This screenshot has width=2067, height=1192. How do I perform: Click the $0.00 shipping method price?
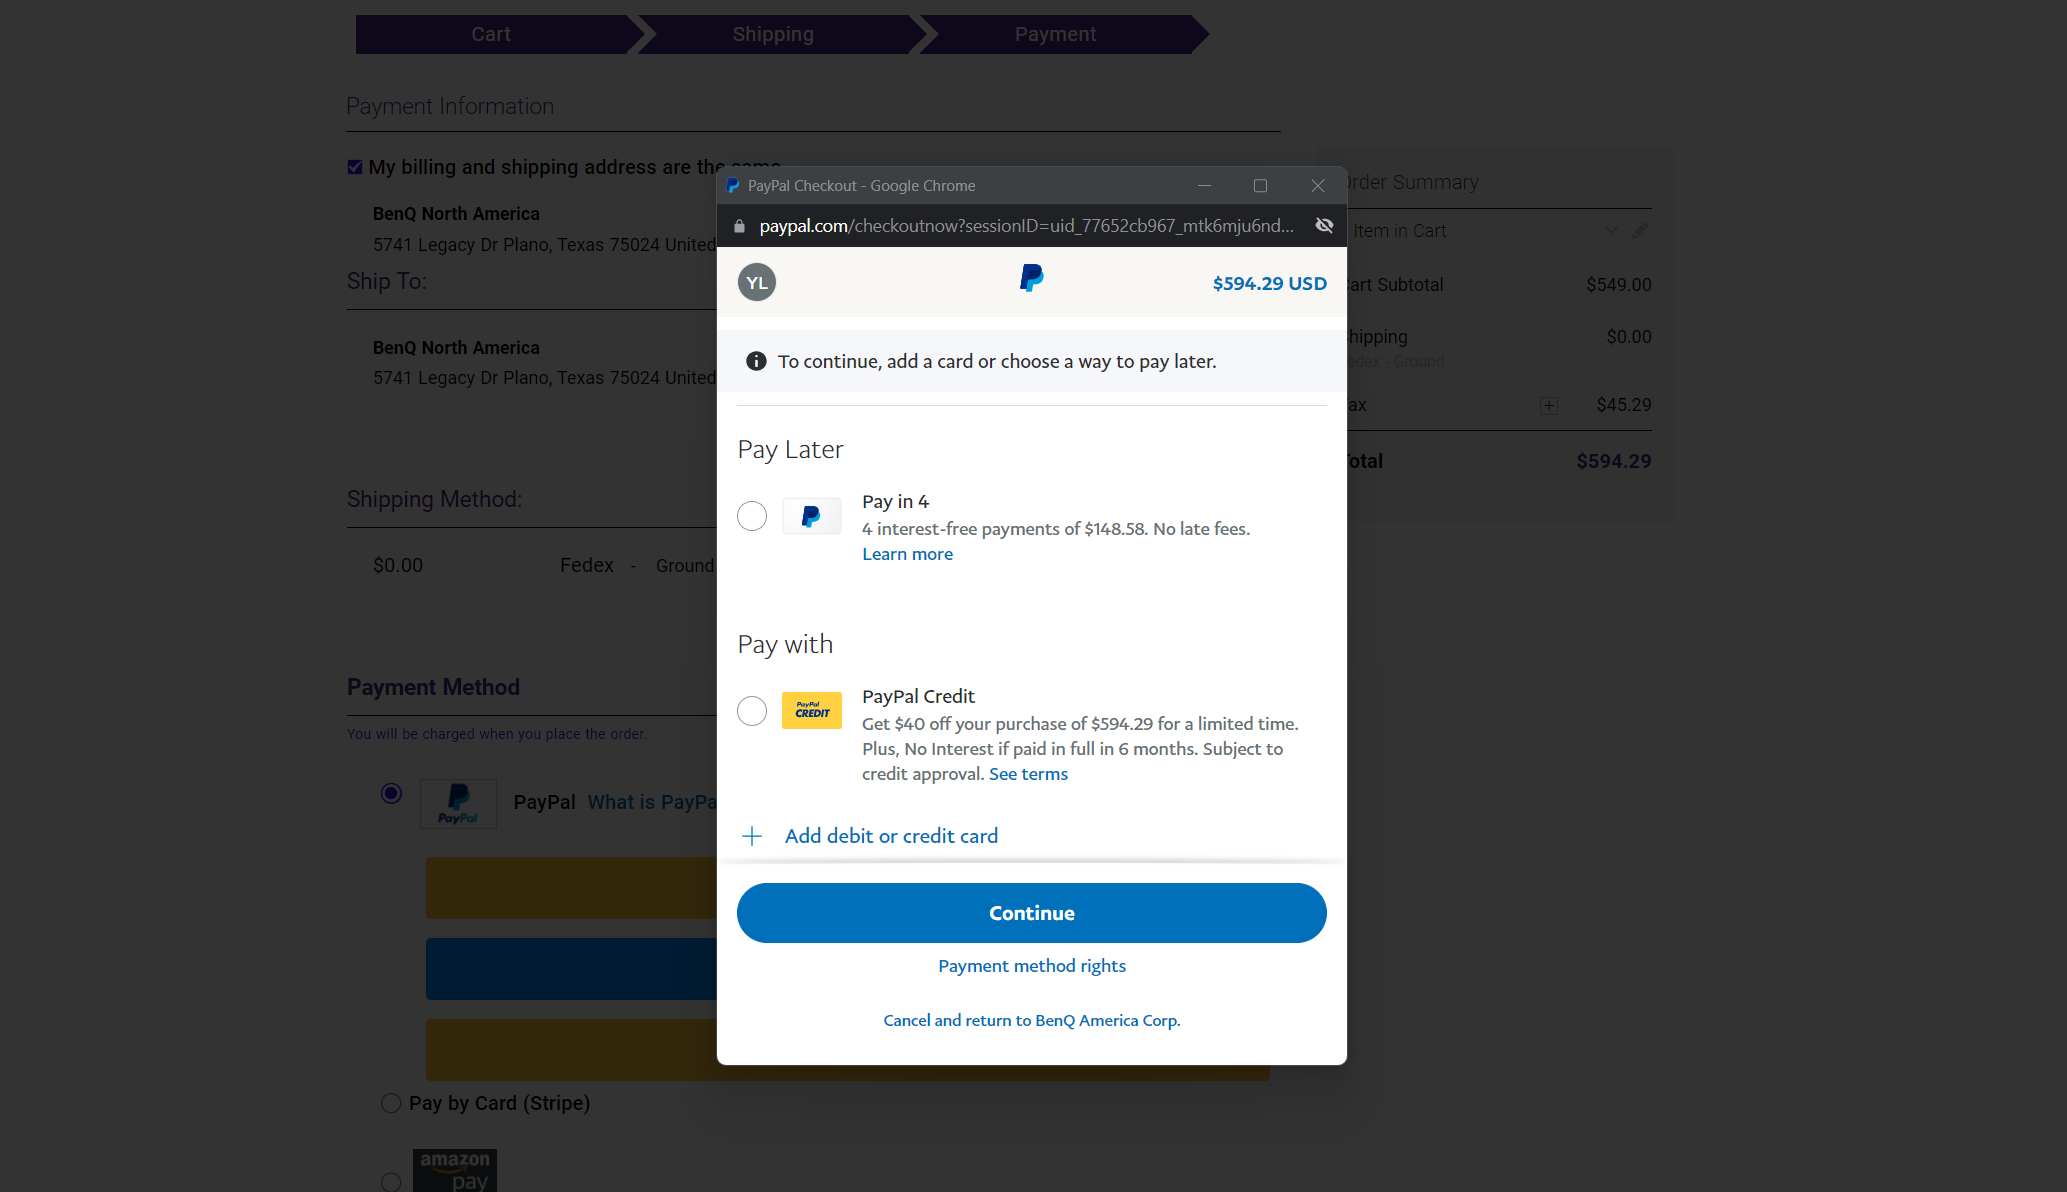point(398,566)
